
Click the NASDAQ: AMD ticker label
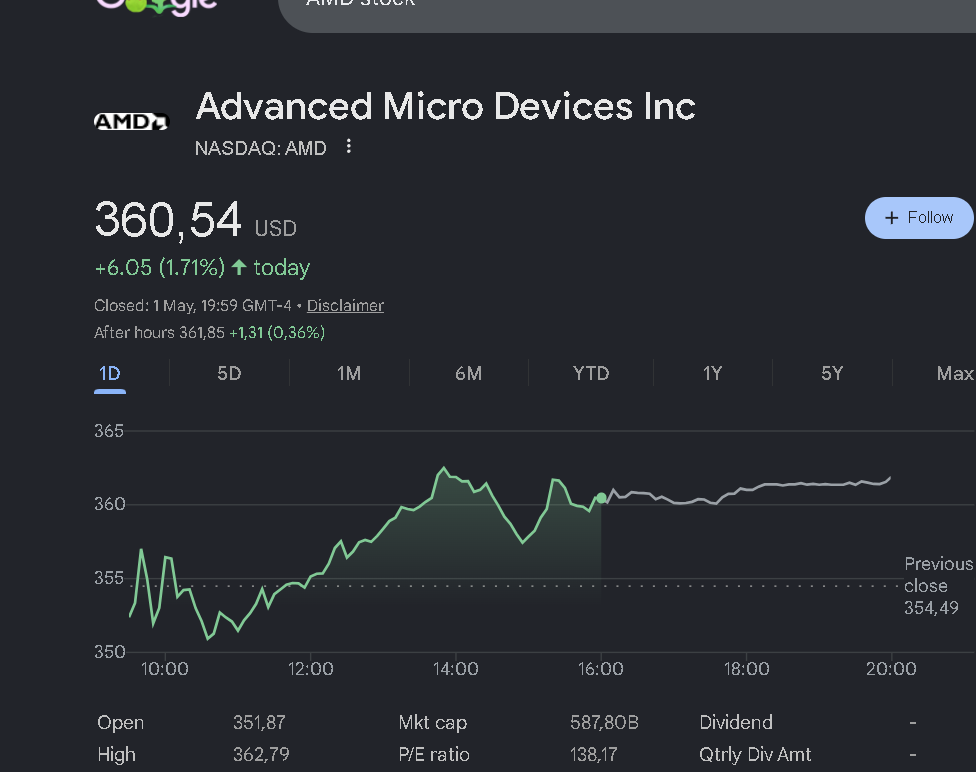260,148
